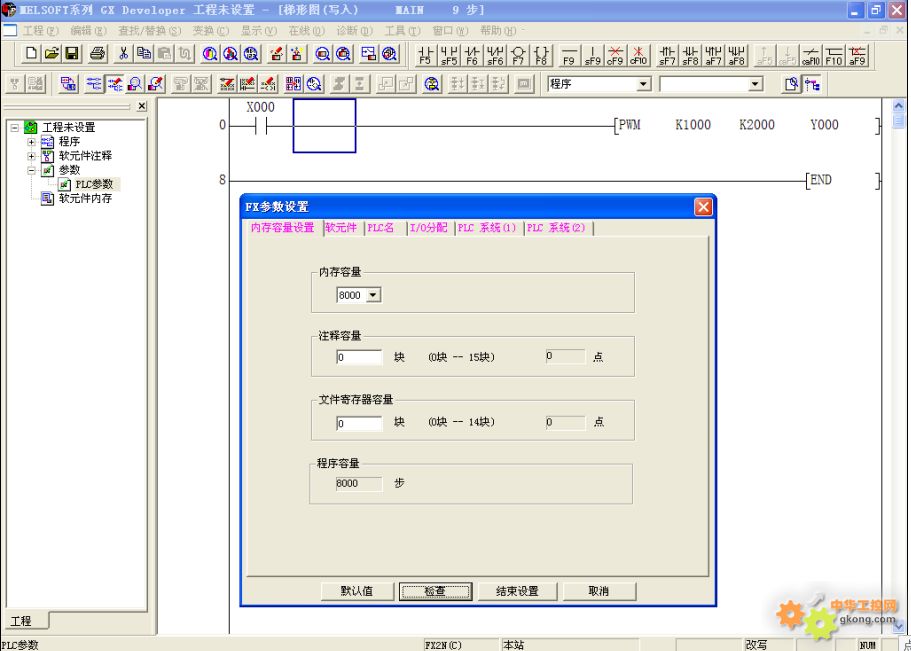
Task: Draw horizontal line F9
Action: [x=569, y=55]
